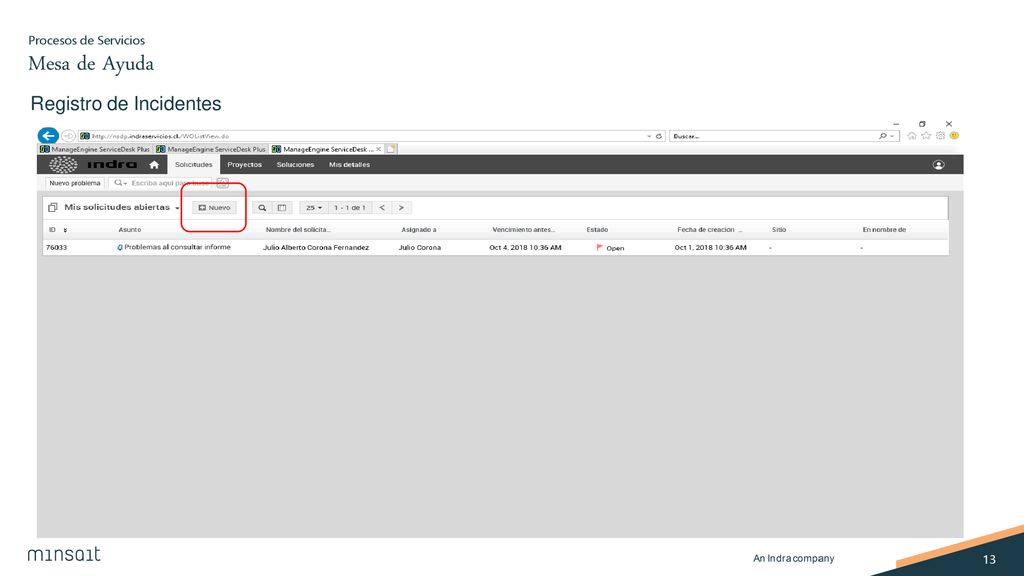Click the smiley feedback icon
This screenshot has height=576, width=1024.
tap(954, 136)
